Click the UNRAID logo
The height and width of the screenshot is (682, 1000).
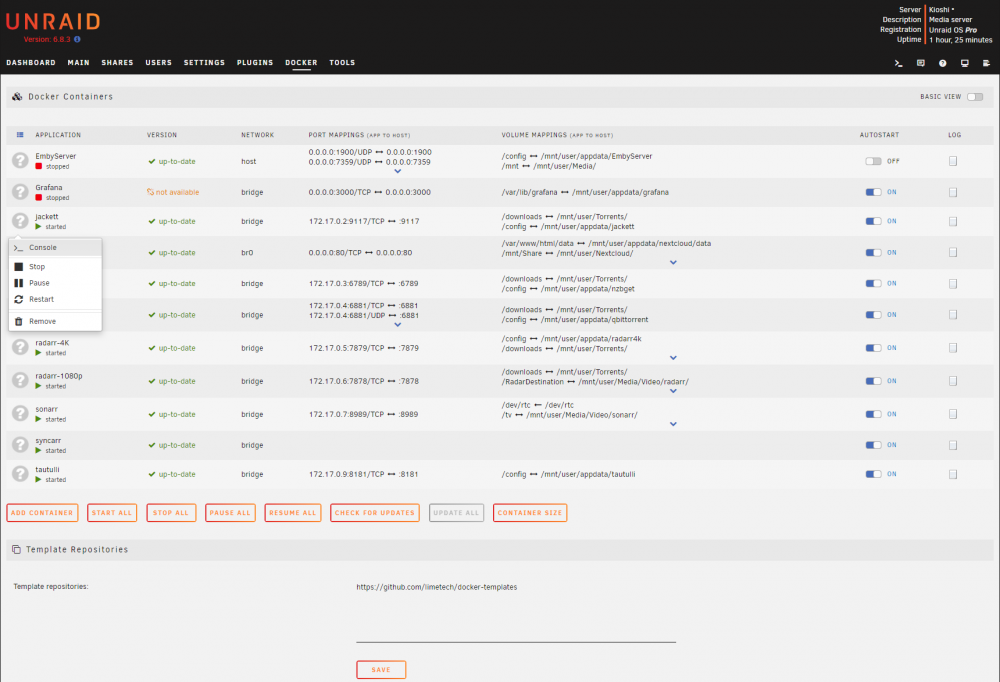53,22
